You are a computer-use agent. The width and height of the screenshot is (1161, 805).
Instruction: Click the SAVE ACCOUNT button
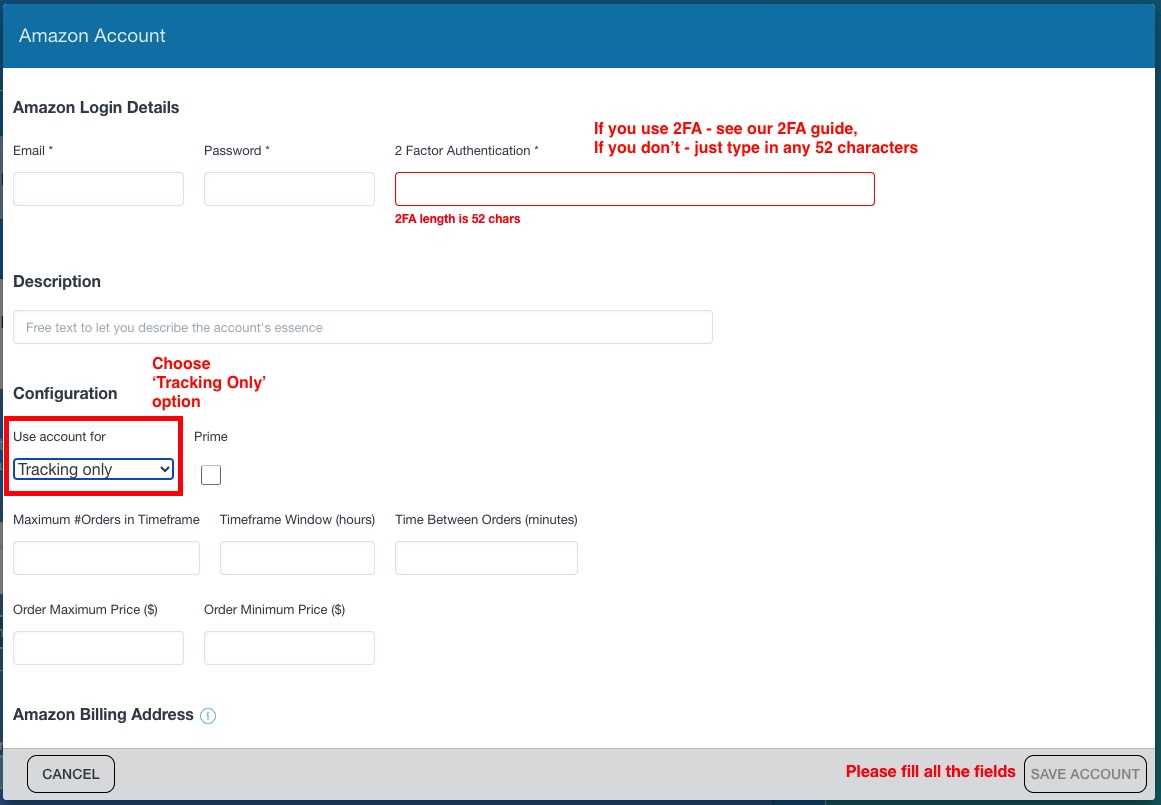1085,774
